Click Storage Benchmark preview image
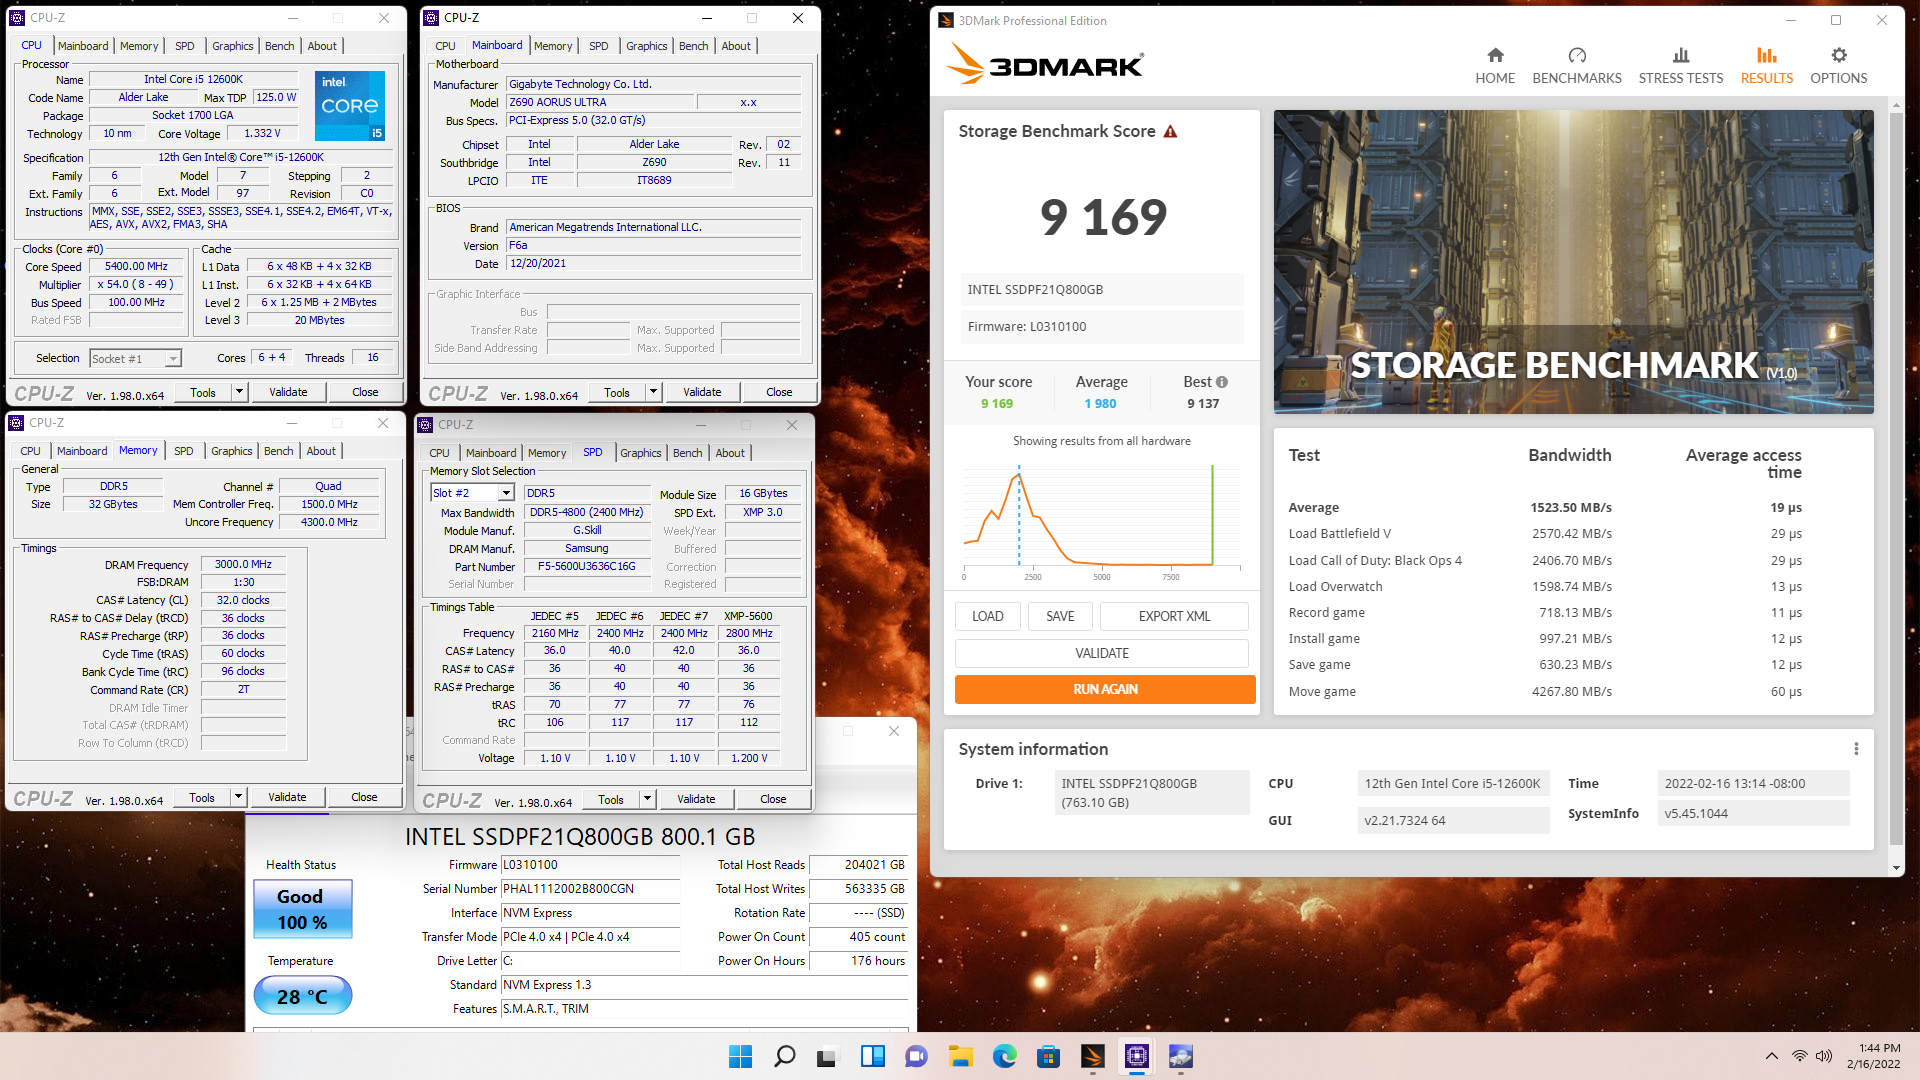This screenshot has width=1920, height=1080. pyautogui.click(x=1573, y=262)
